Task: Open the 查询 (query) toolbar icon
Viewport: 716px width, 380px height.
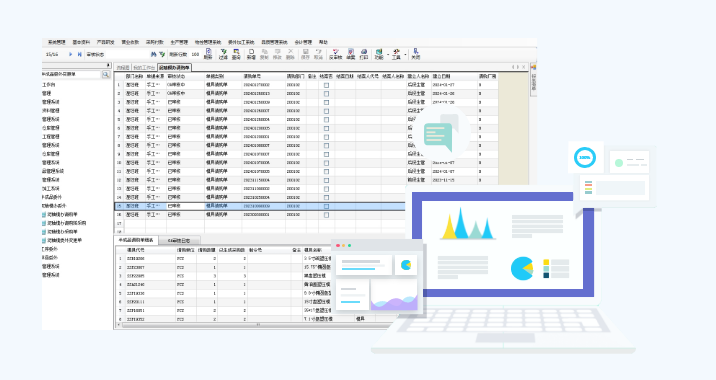Action: 236,54
